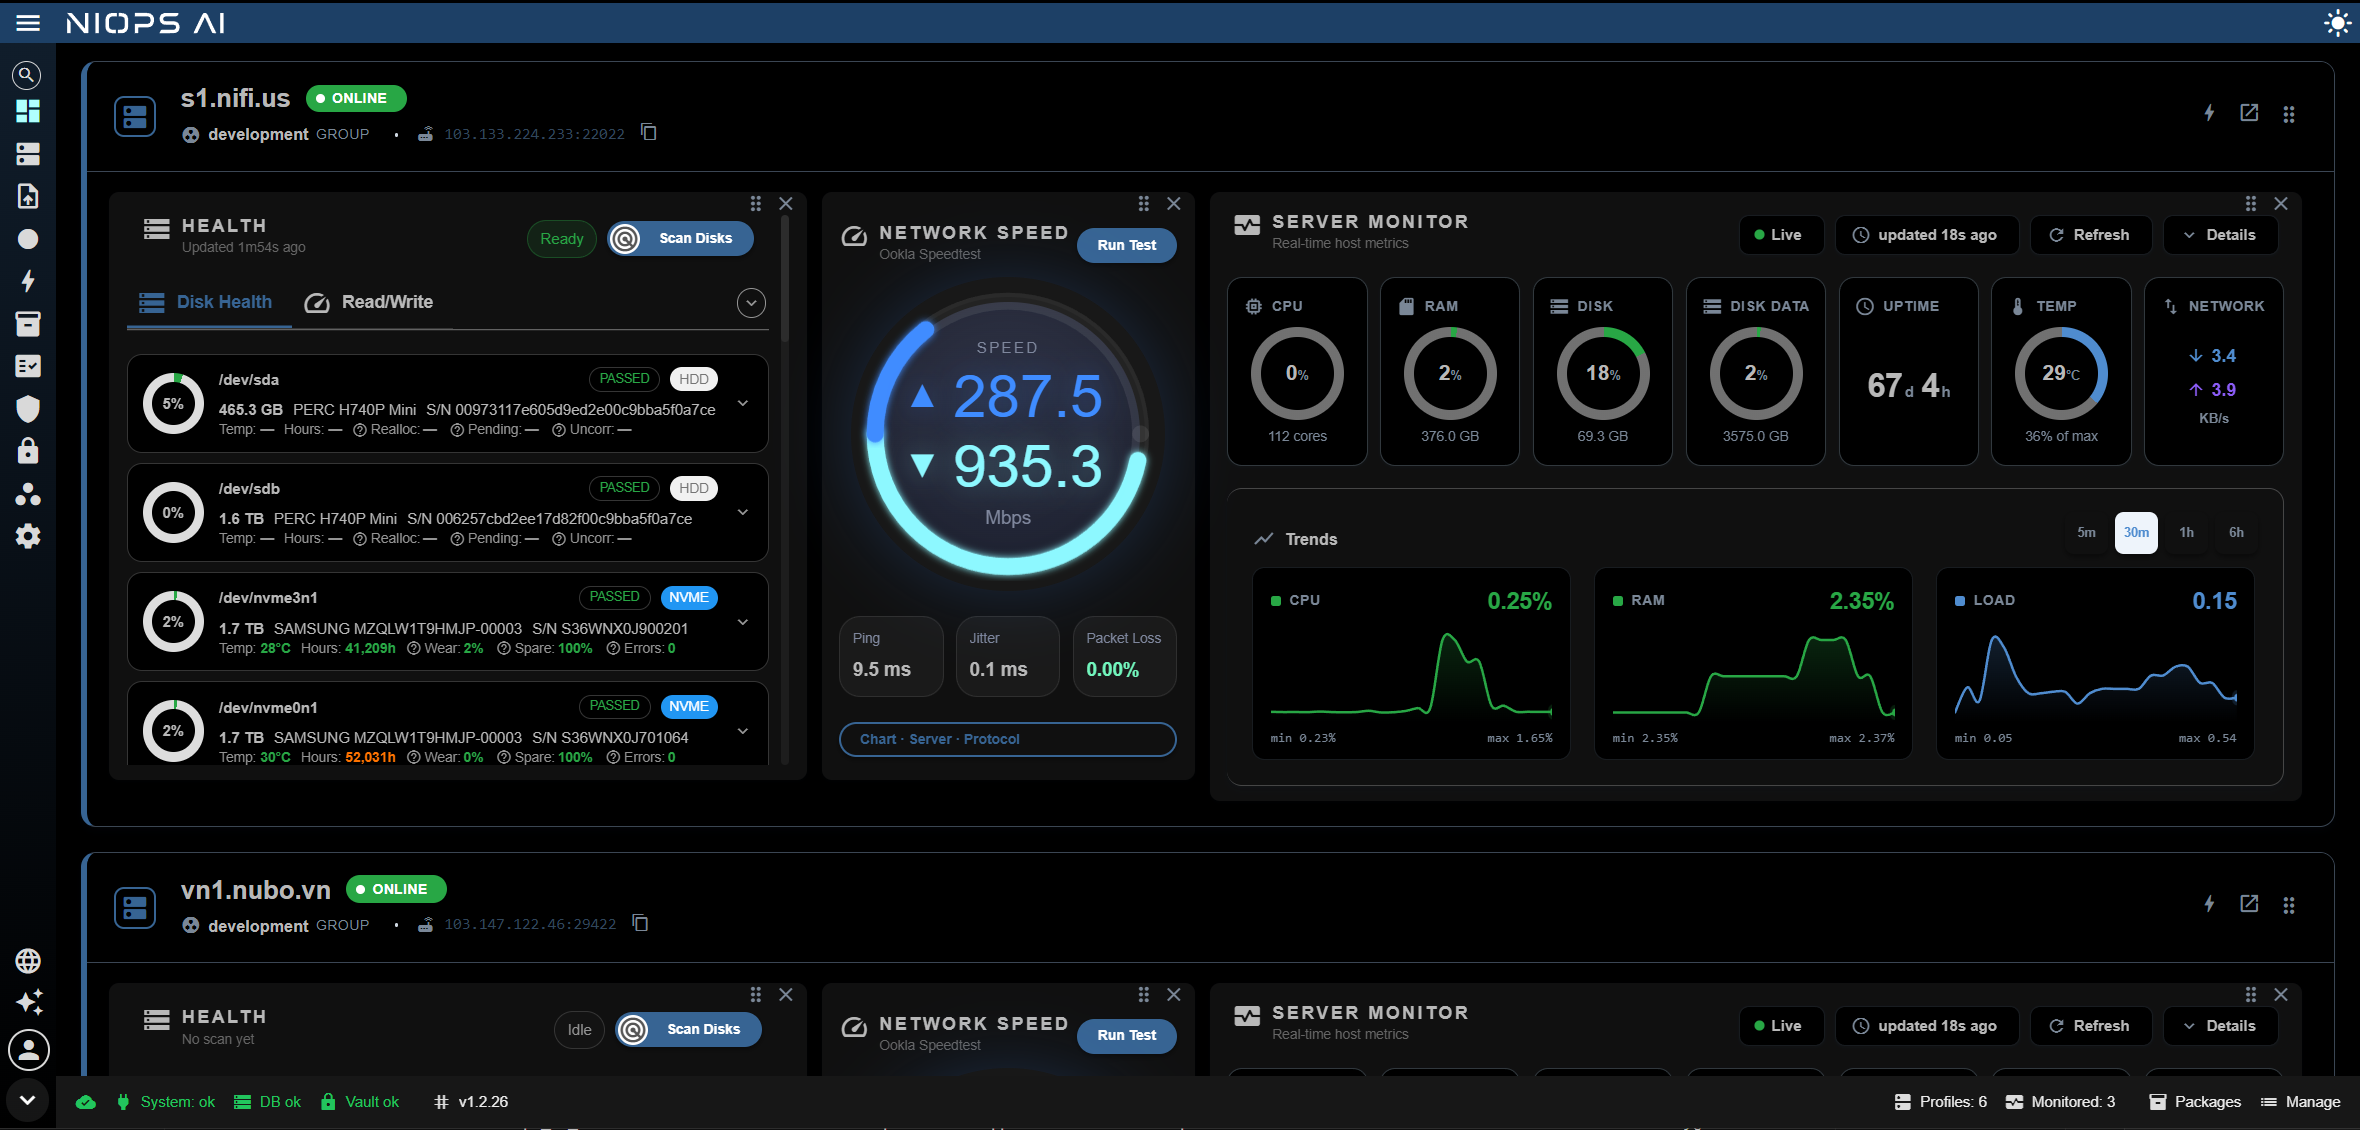This screenshot has width=2360, height=1130.
Task: Run Test in s1 Network Speed
Action: 1127,245
